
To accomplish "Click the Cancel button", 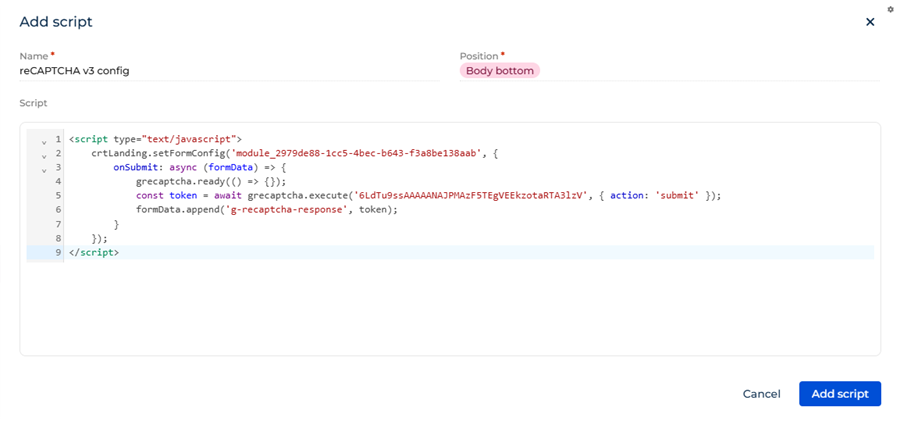I will coord(761,394).
